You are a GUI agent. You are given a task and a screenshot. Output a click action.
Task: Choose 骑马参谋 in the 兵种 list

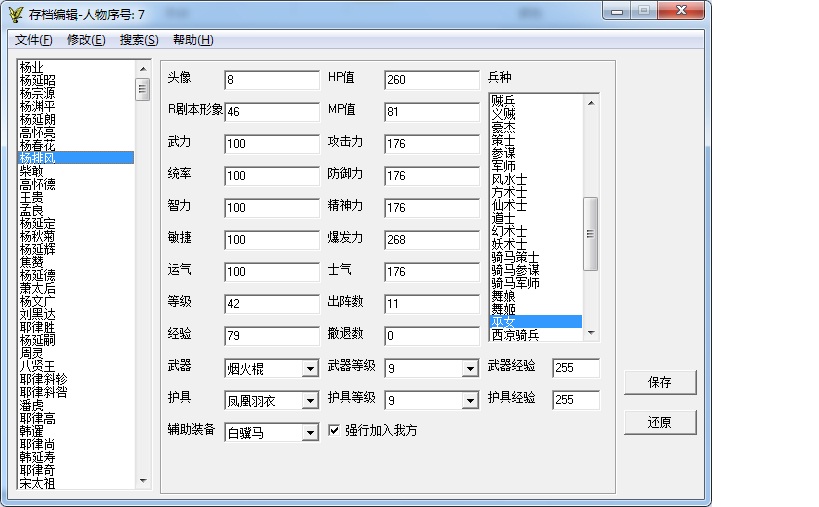[536, 270]
